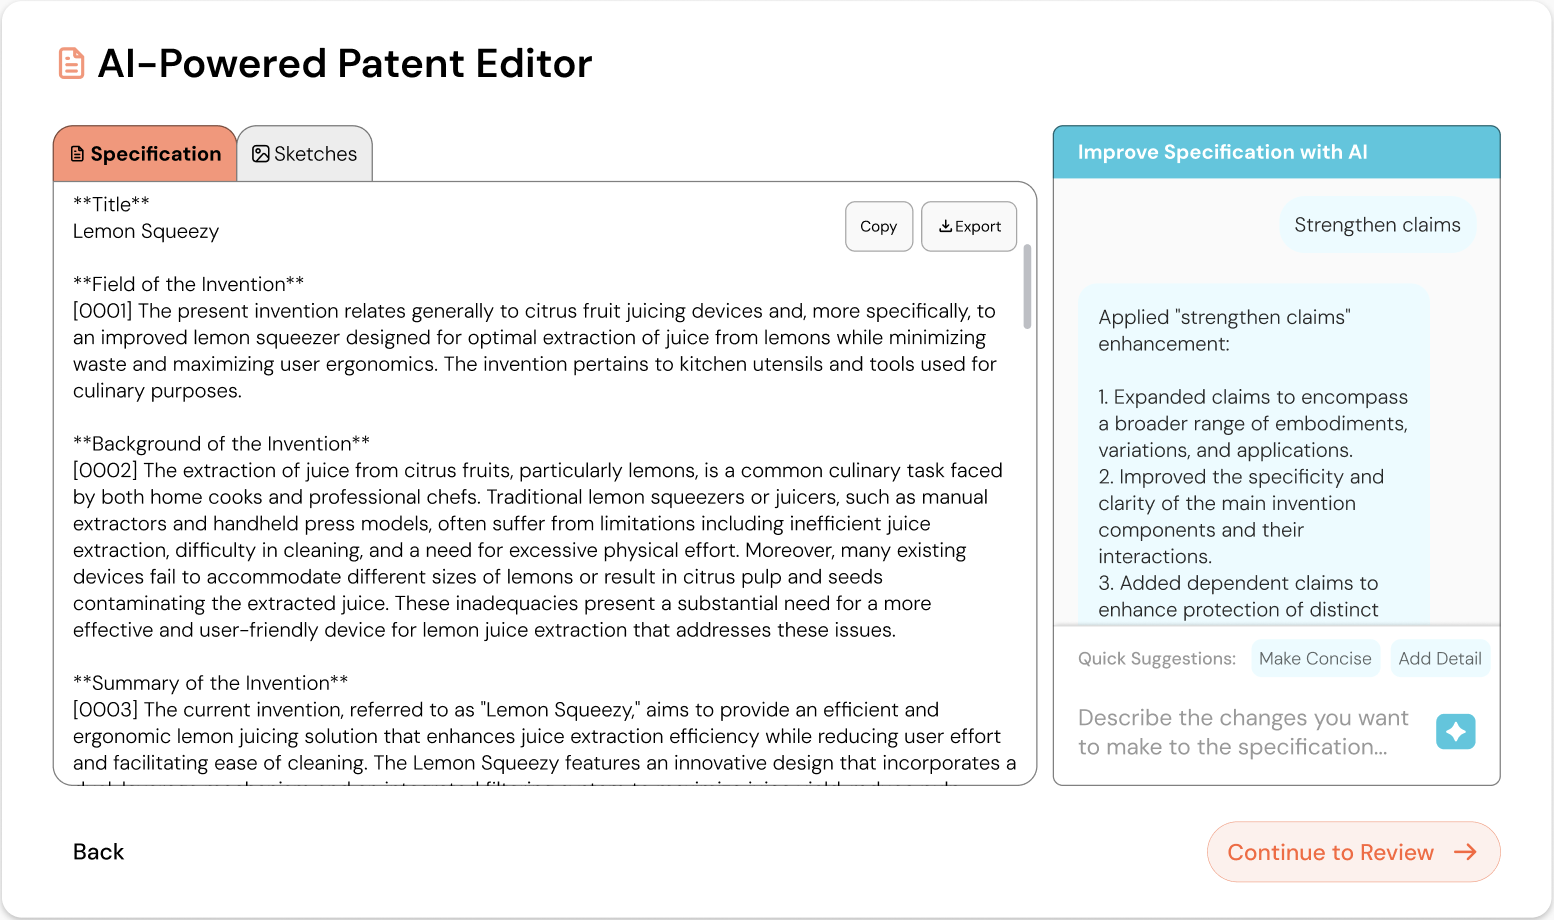The height and width of the screenshot is (920, 1554).
Task: Switch to the Sketches tab
Action: (305, 153)
